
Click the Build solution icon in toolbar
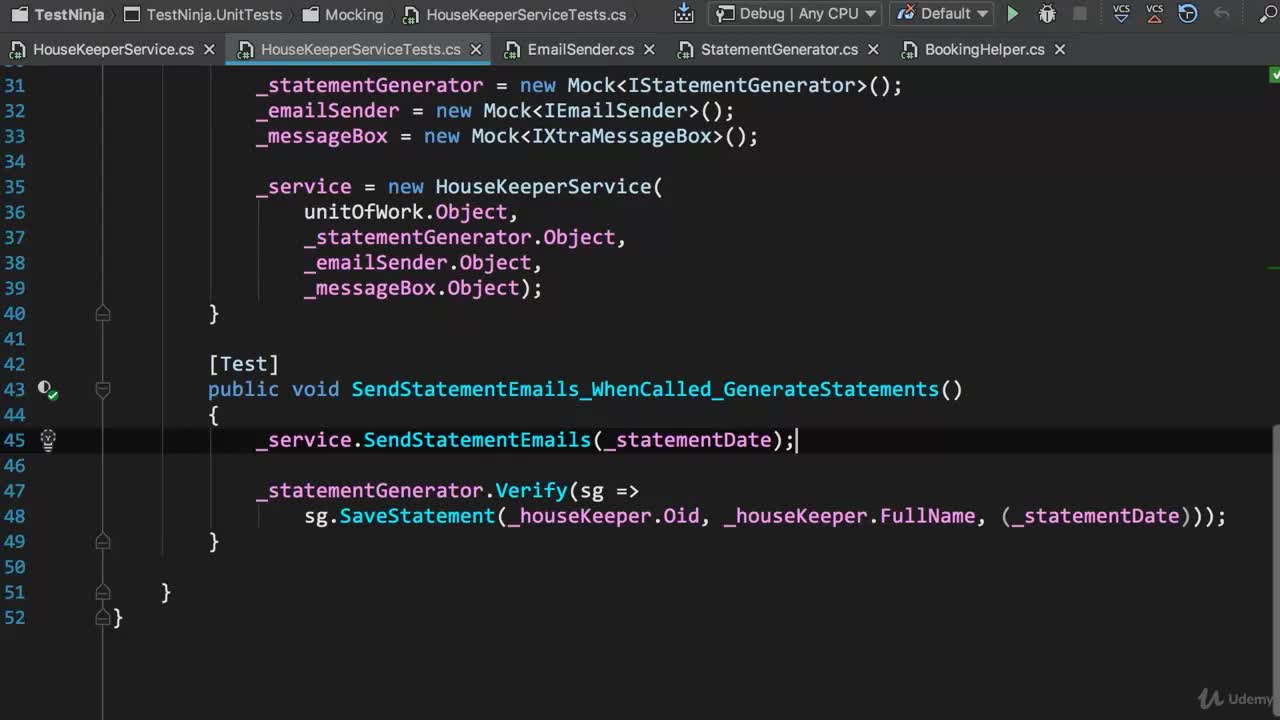684,14
